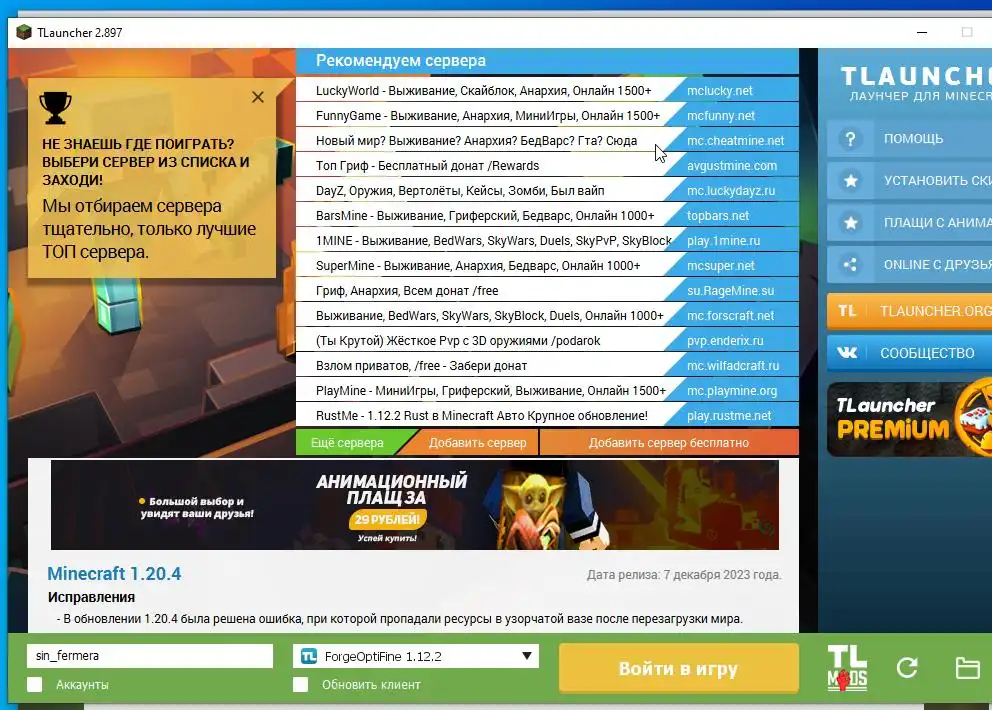This screenshot has height=710, width=992.
Task: Open the ForgeOptiFine 1.12.2 version combo box
Action: click(x=416, y=656)
